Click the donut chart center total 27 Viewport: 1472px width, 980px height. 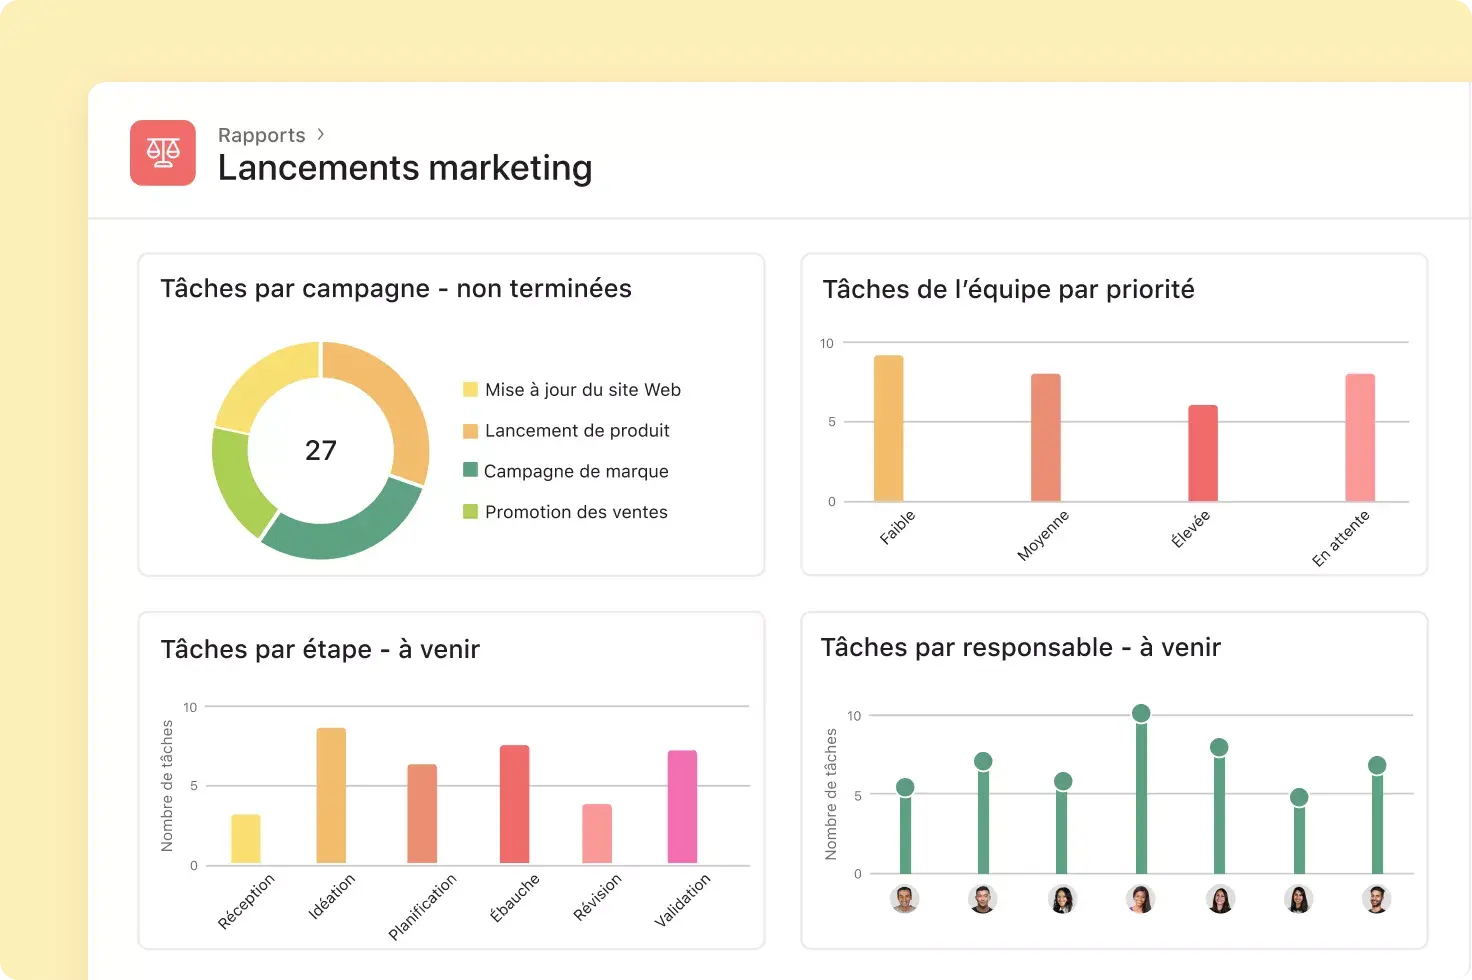point(321,450)
